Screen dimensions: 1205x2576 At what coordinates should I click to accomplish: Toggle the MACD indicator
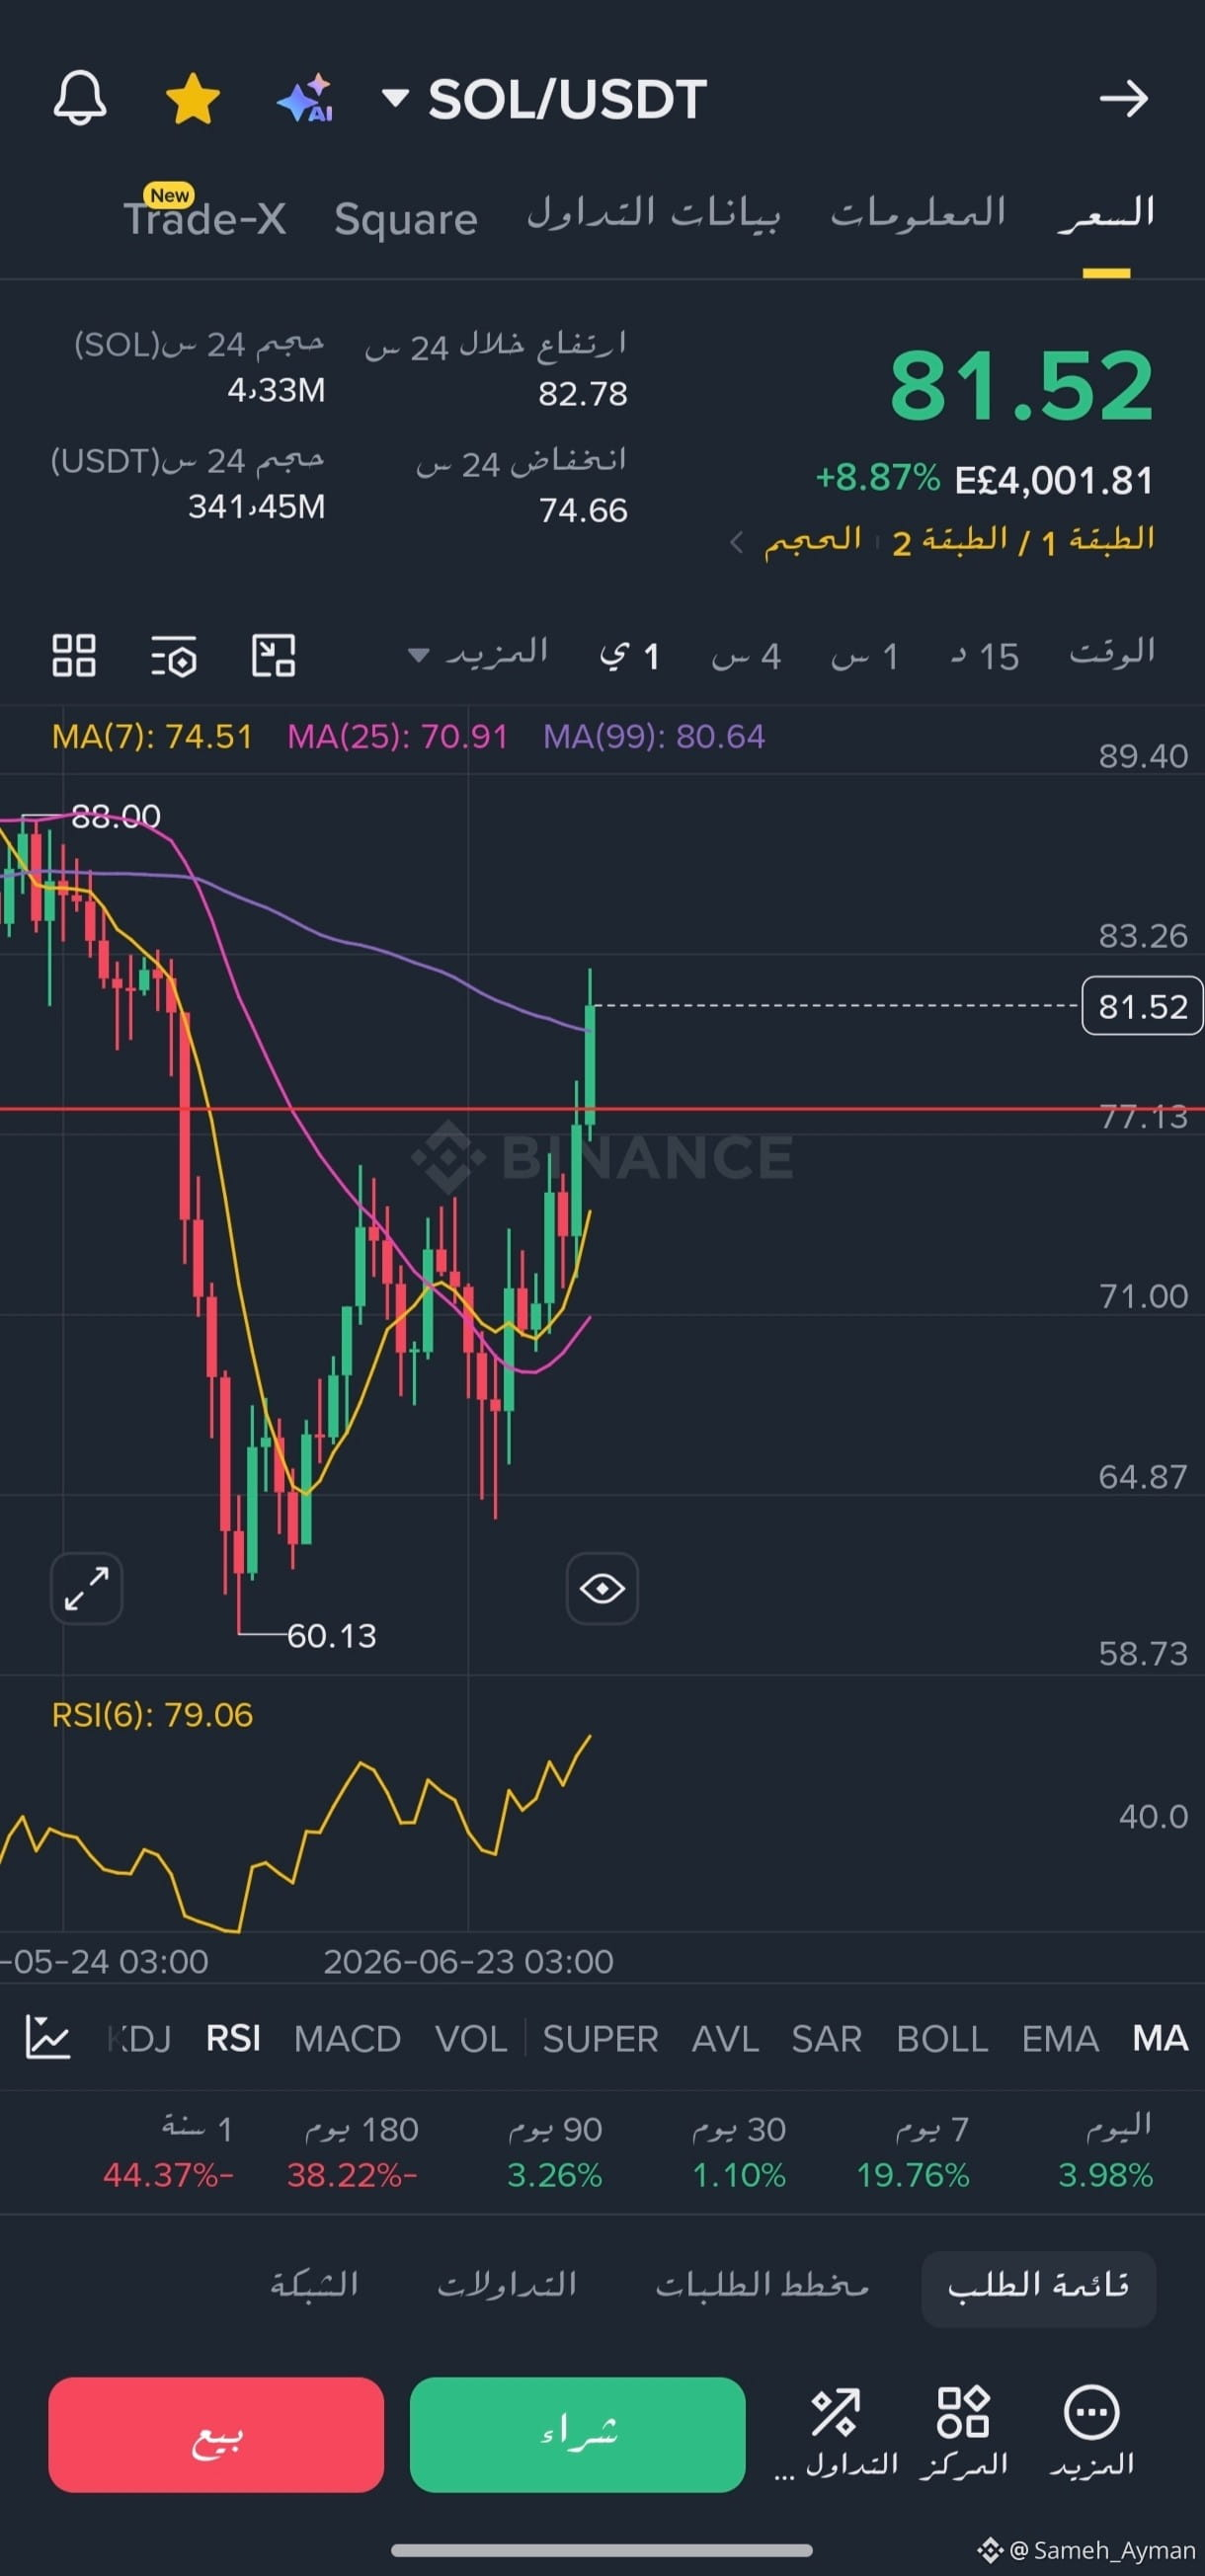click(347, 2039)
